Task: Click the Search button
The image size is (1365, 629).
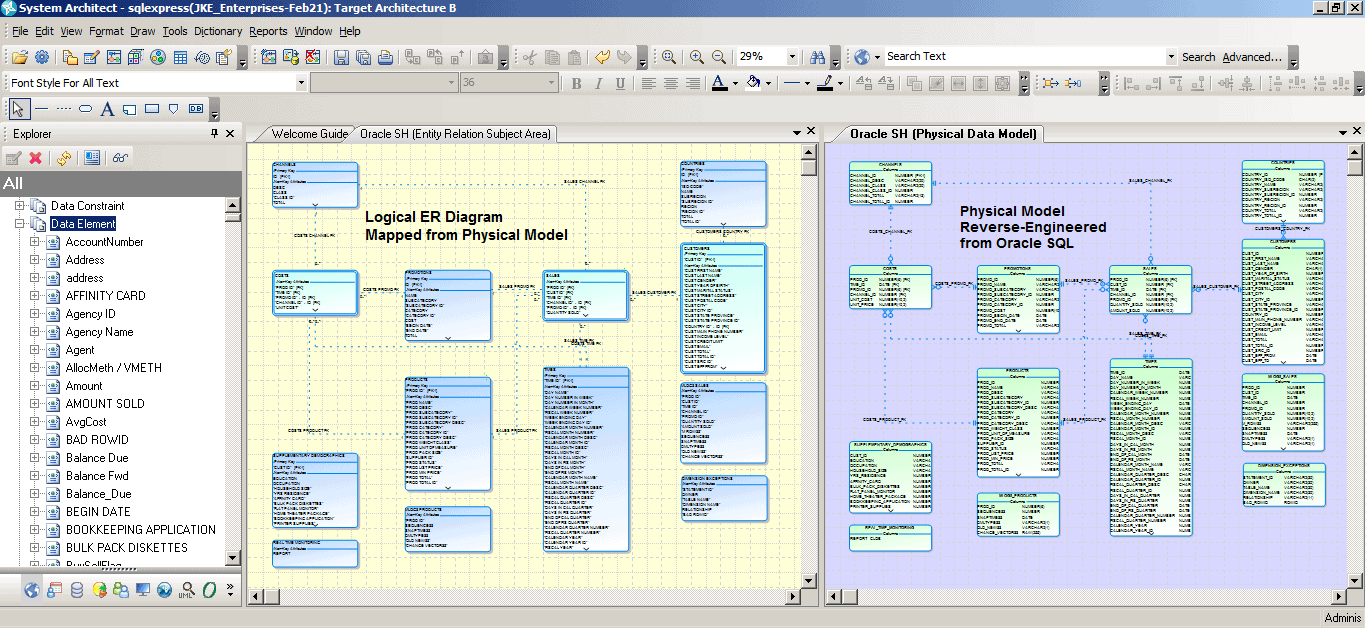Action: coord(1199,57)
